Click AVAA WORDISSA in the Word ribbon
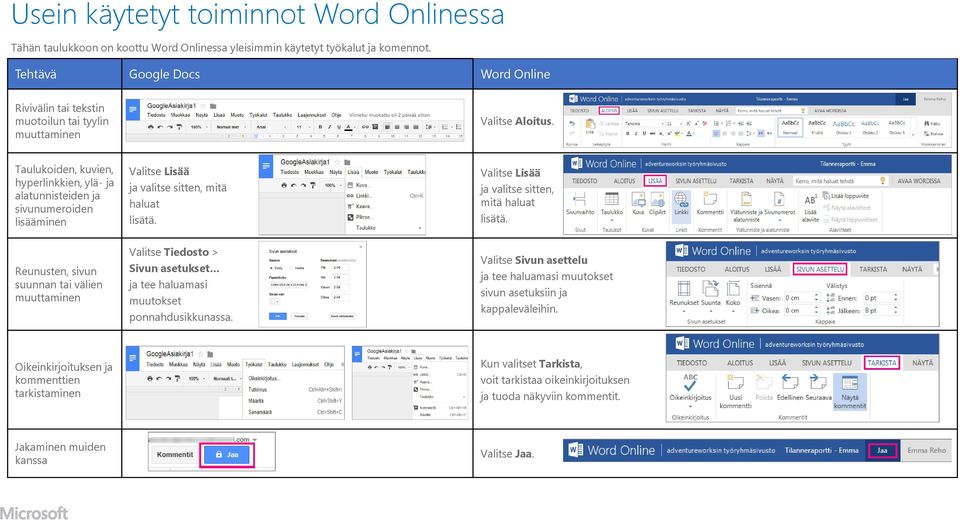The height and width of the screenshot is (520, 960). [918, 181]
